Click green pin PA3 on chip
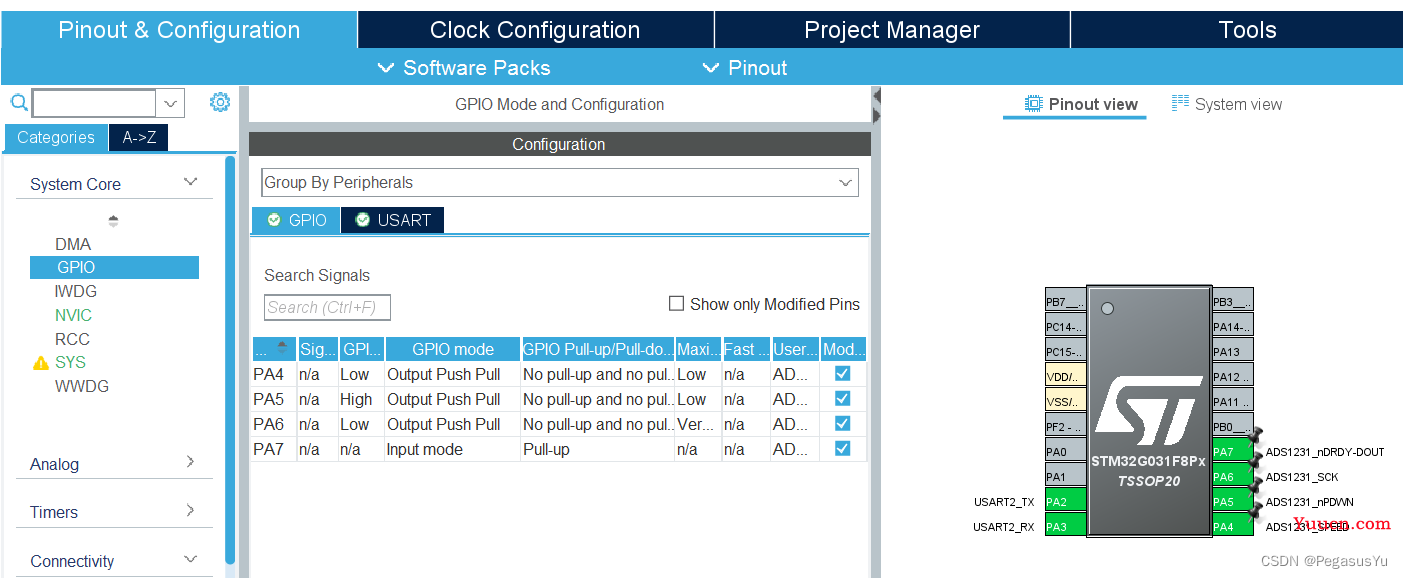This screenshot has height=578, width=1403. 1065,526
